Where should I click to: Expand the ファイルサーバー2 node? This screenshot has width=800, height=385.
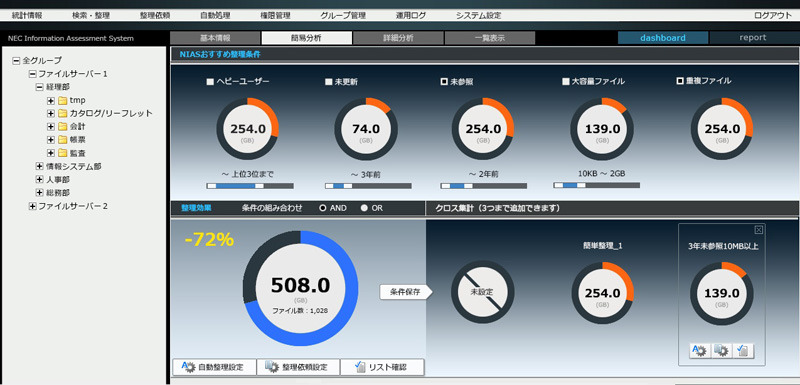tap(32, 206)
